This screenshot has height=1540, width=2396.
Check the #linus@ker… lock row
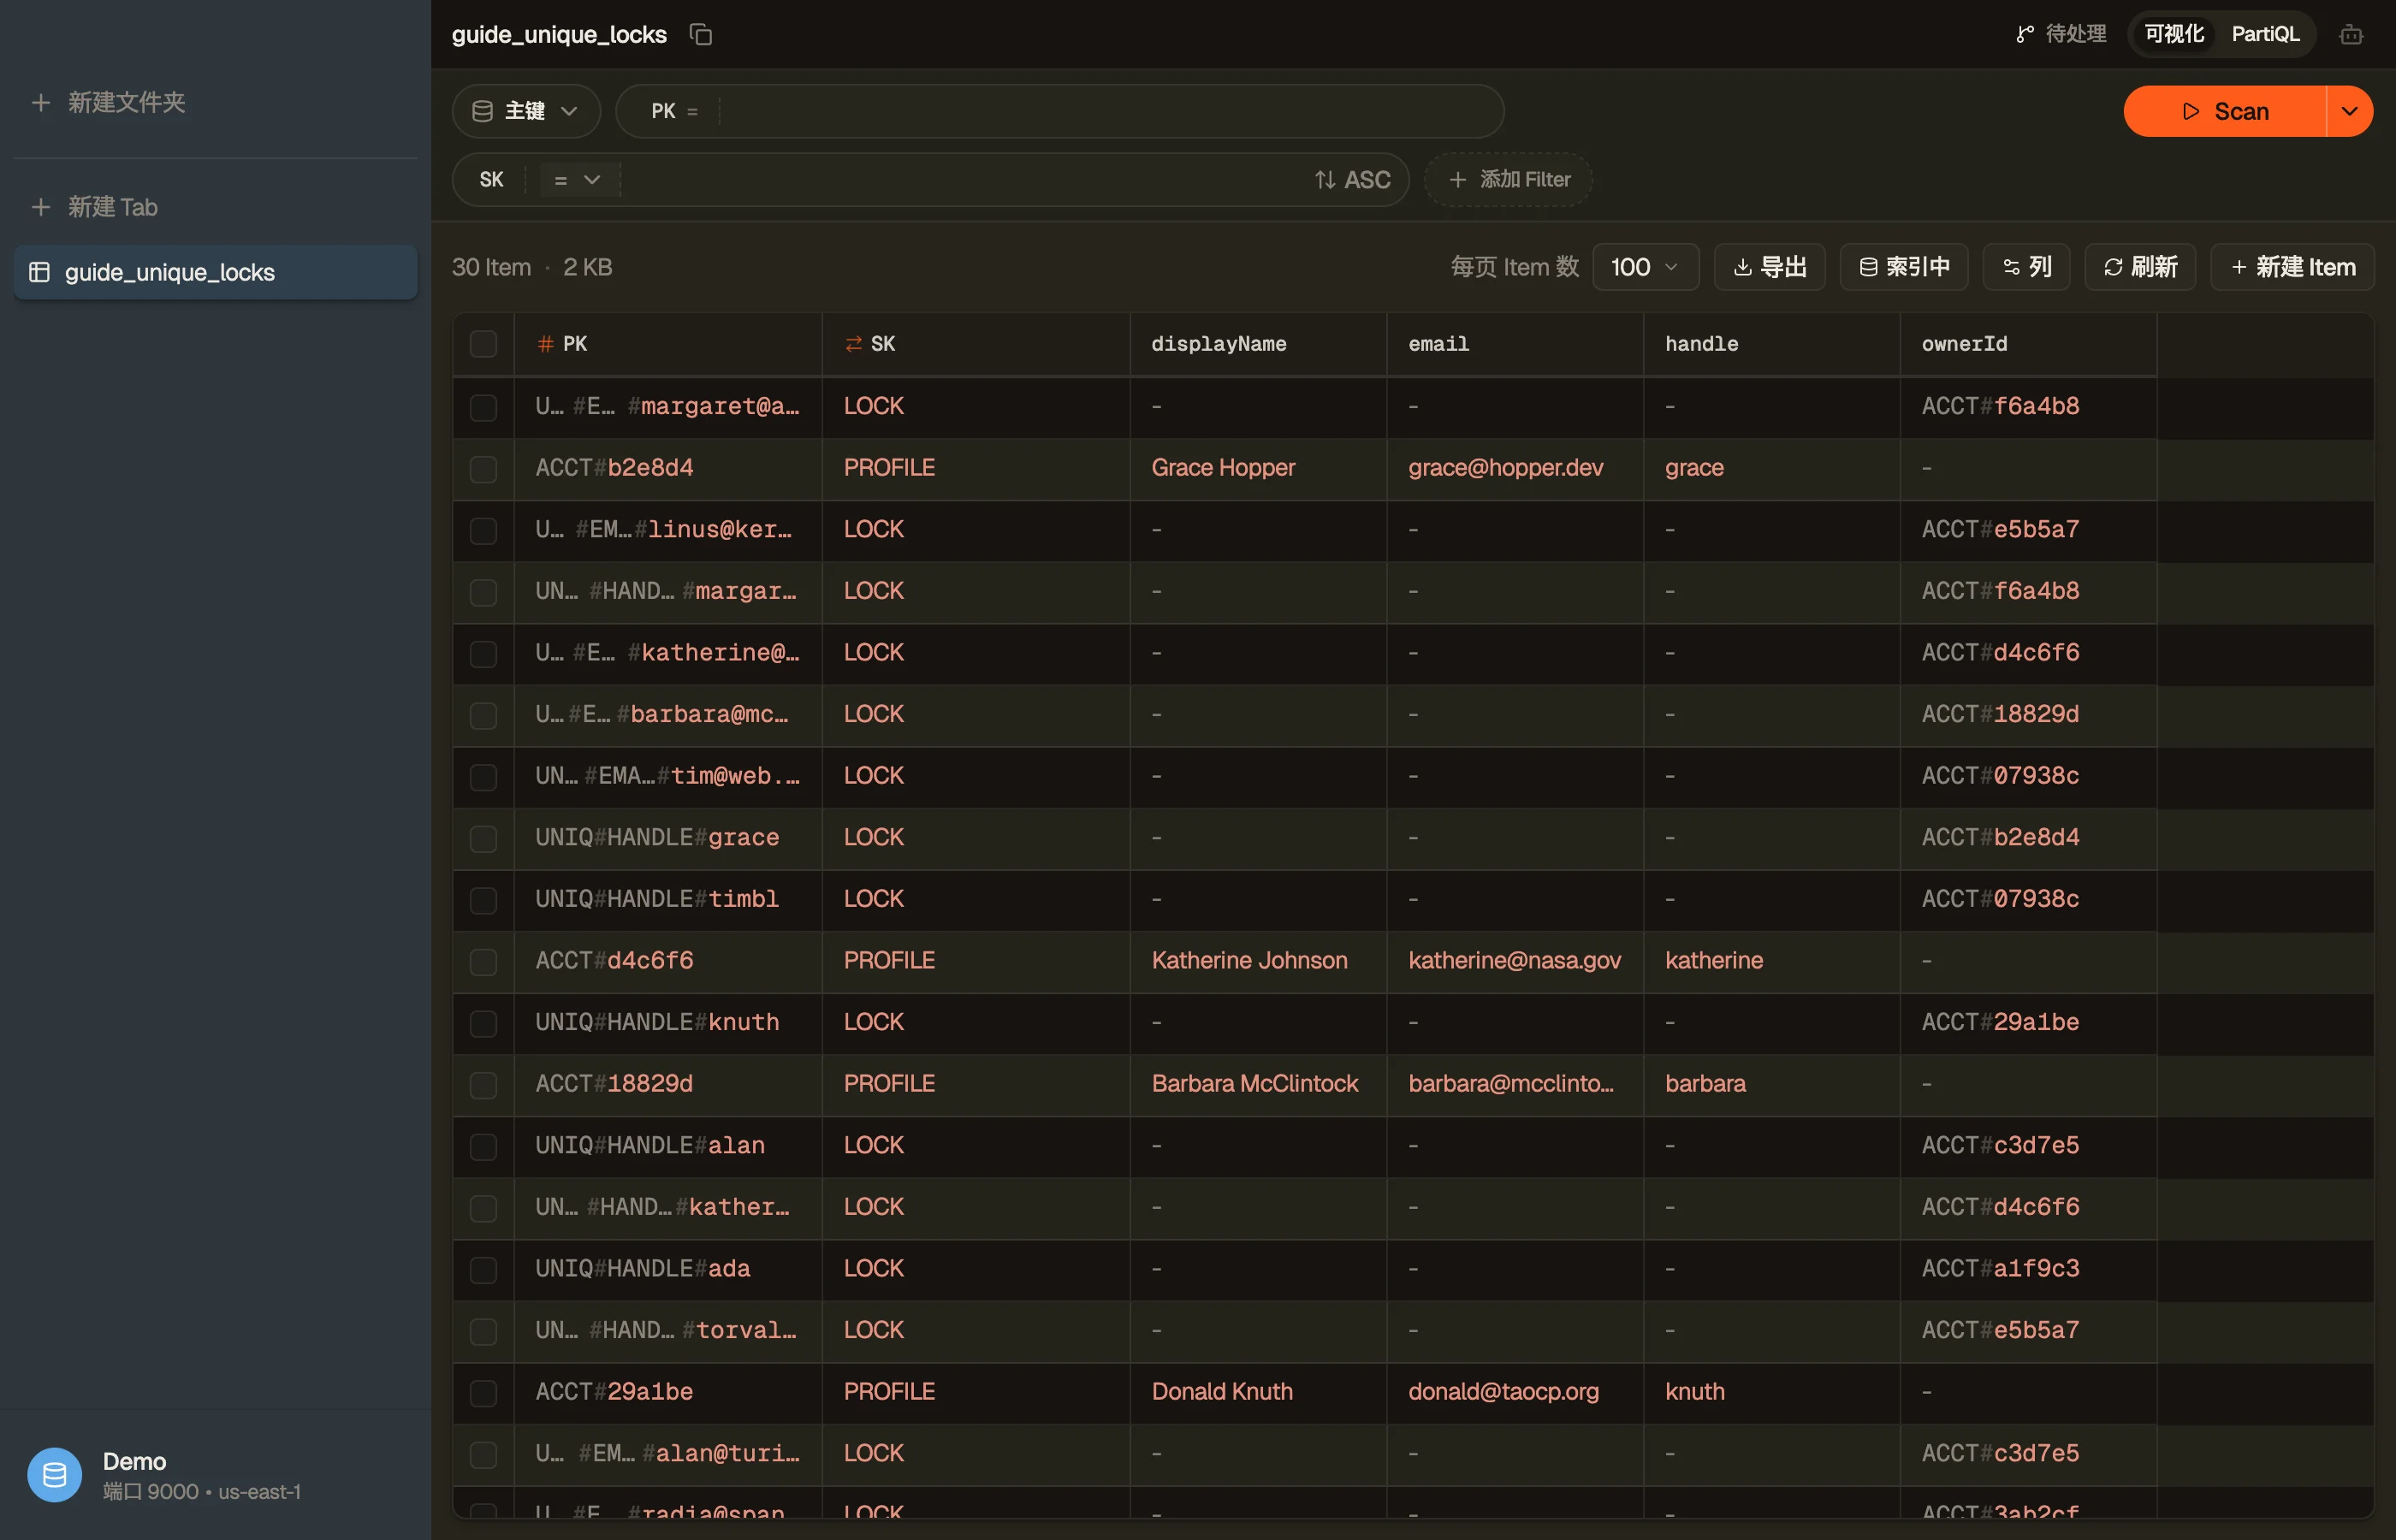483,530
